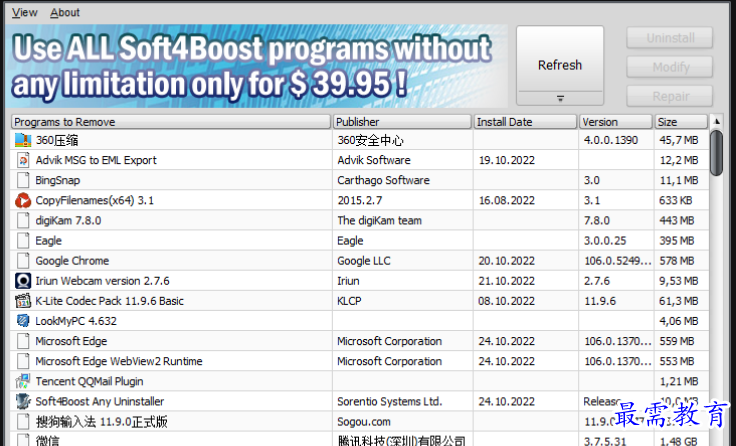The image size is (736, 446).
Task: Click the Tencent QQMail Plugin icon
Action: click(x=23, y=381)
